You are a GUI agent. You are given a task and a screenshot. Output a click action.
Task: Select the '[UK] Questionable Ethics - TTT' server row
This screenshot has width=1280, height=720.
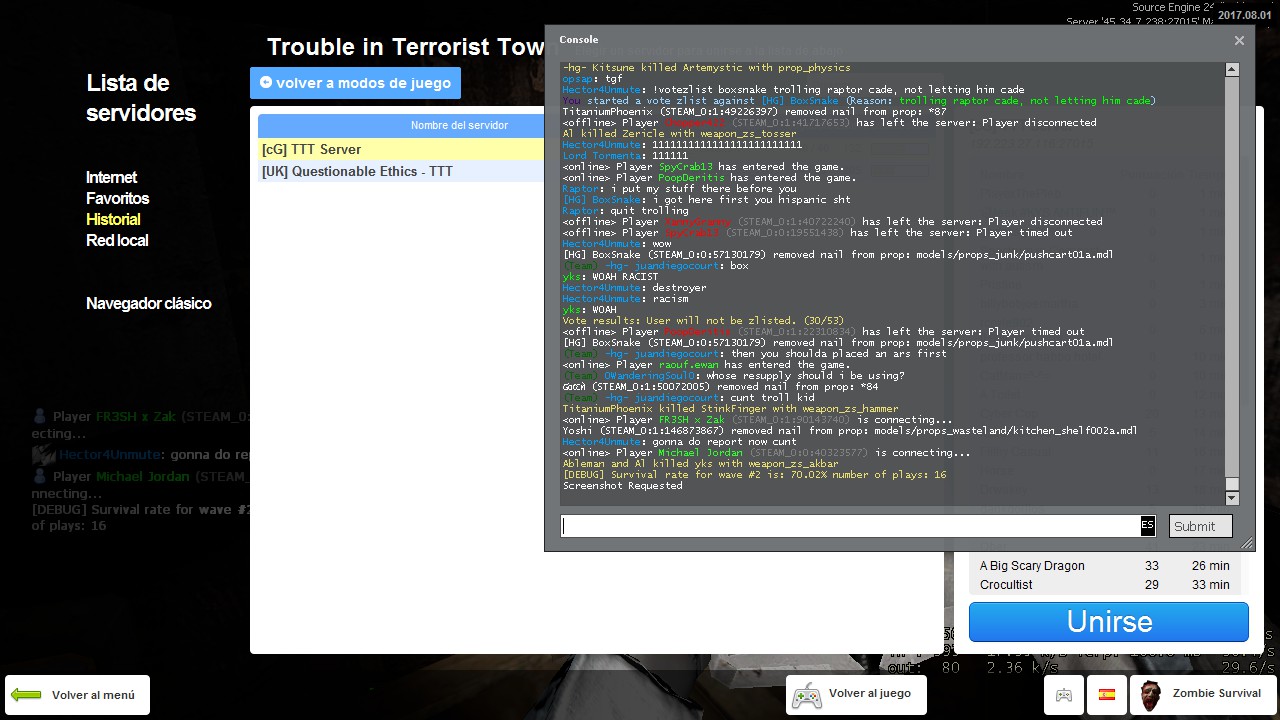[402, 171]
